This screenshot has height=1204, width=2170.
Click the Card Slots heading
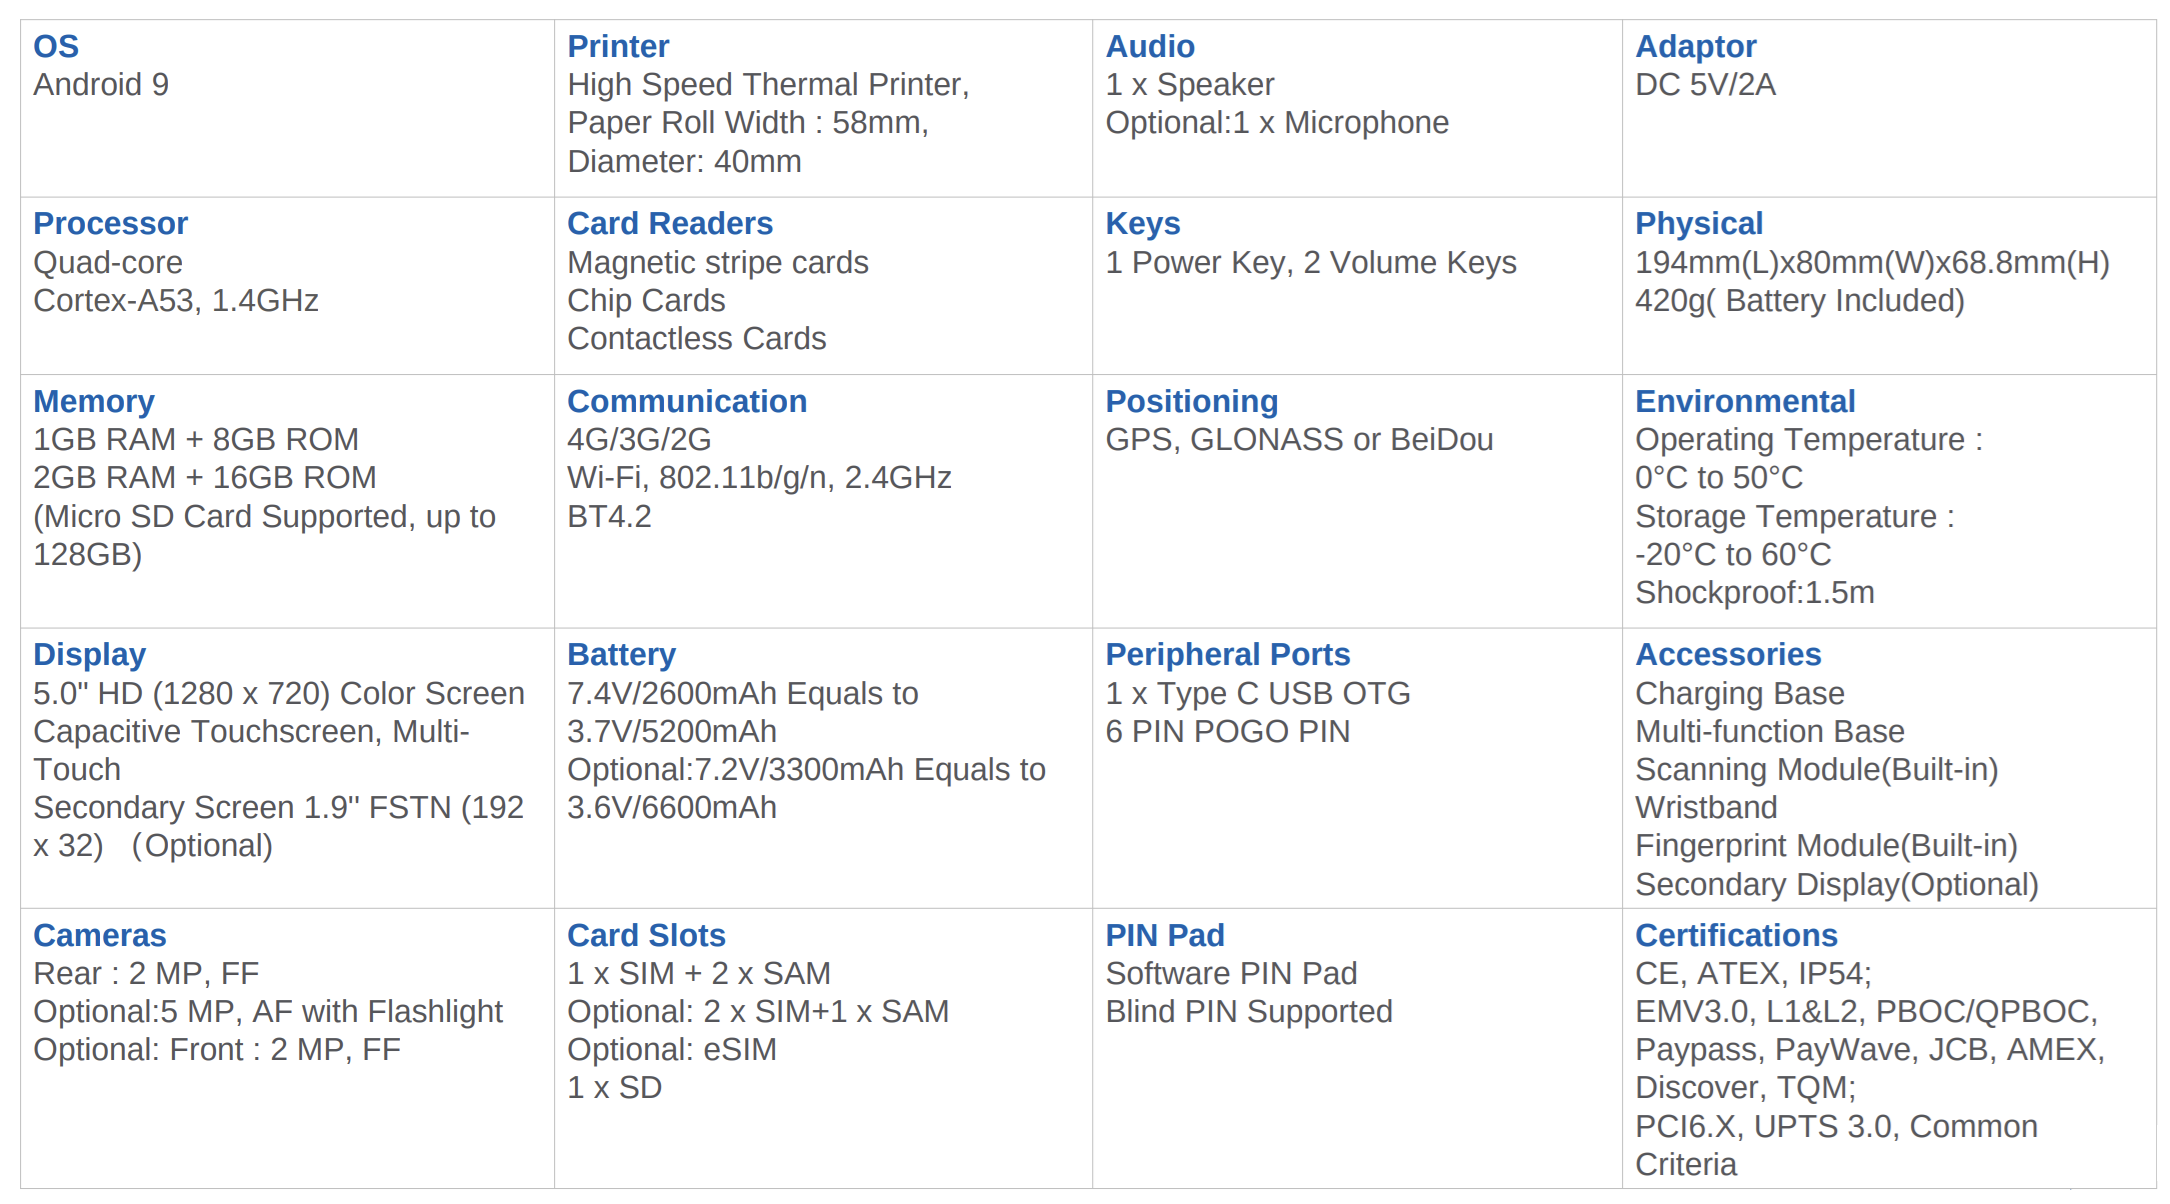pyautogui.click(x=645, y=935)
